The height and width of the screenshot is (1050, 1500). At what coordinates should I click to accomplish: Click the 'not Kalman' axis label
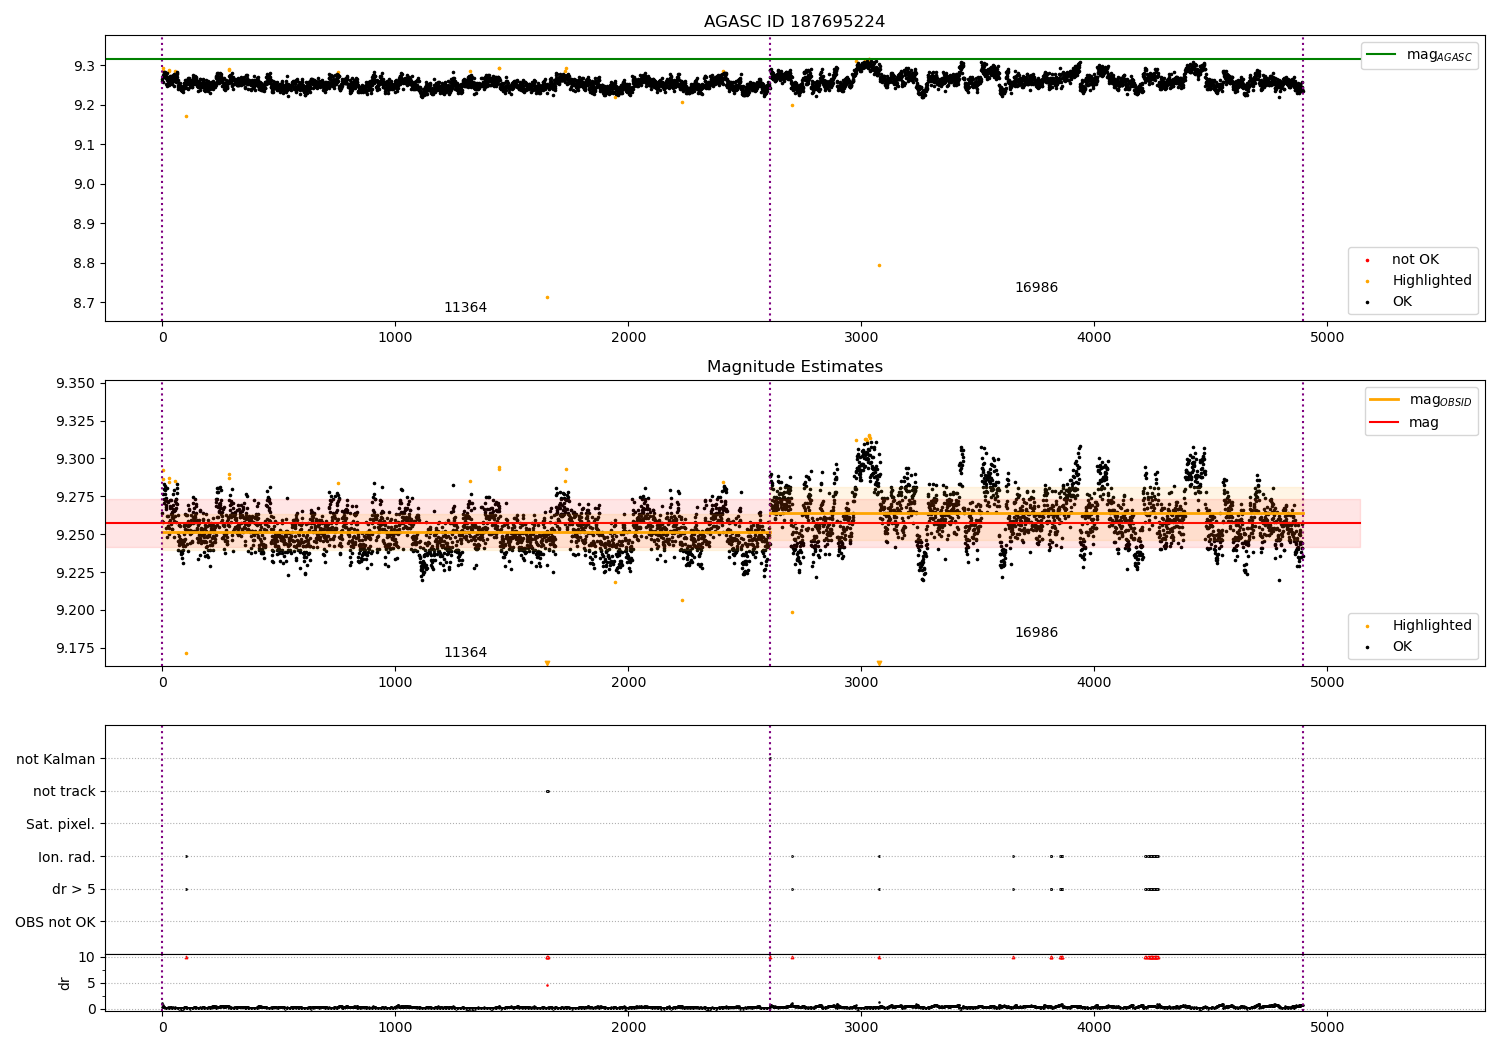click(x=56, y=760)
